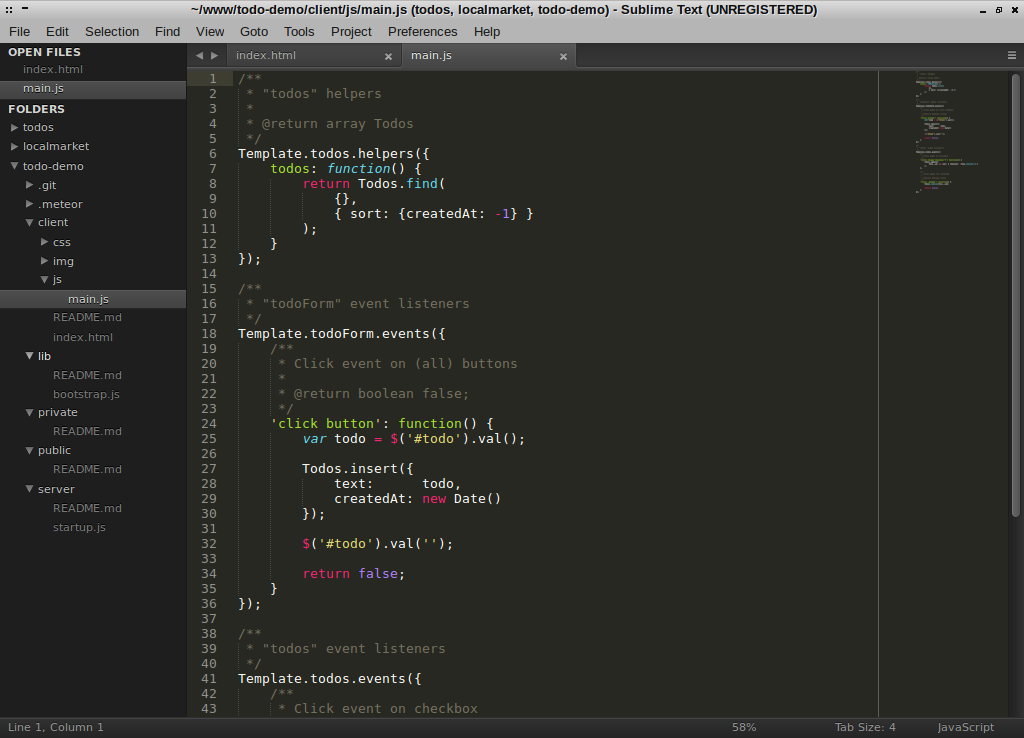This screenshot has height=738, width=1024.
Task: Expand the .meteor folder
Action: pyautogui.click(x=29, y=204)
